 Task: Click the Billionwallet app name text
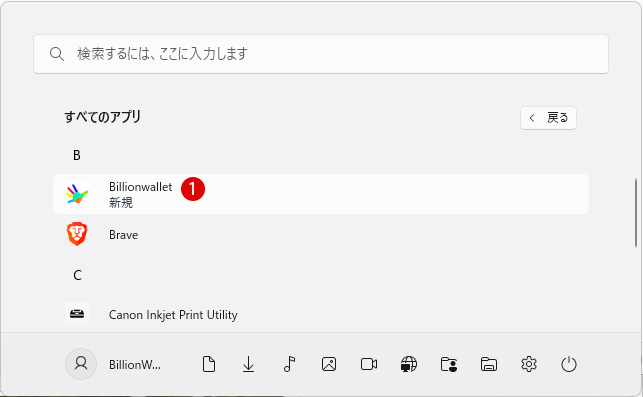point(141,187)
